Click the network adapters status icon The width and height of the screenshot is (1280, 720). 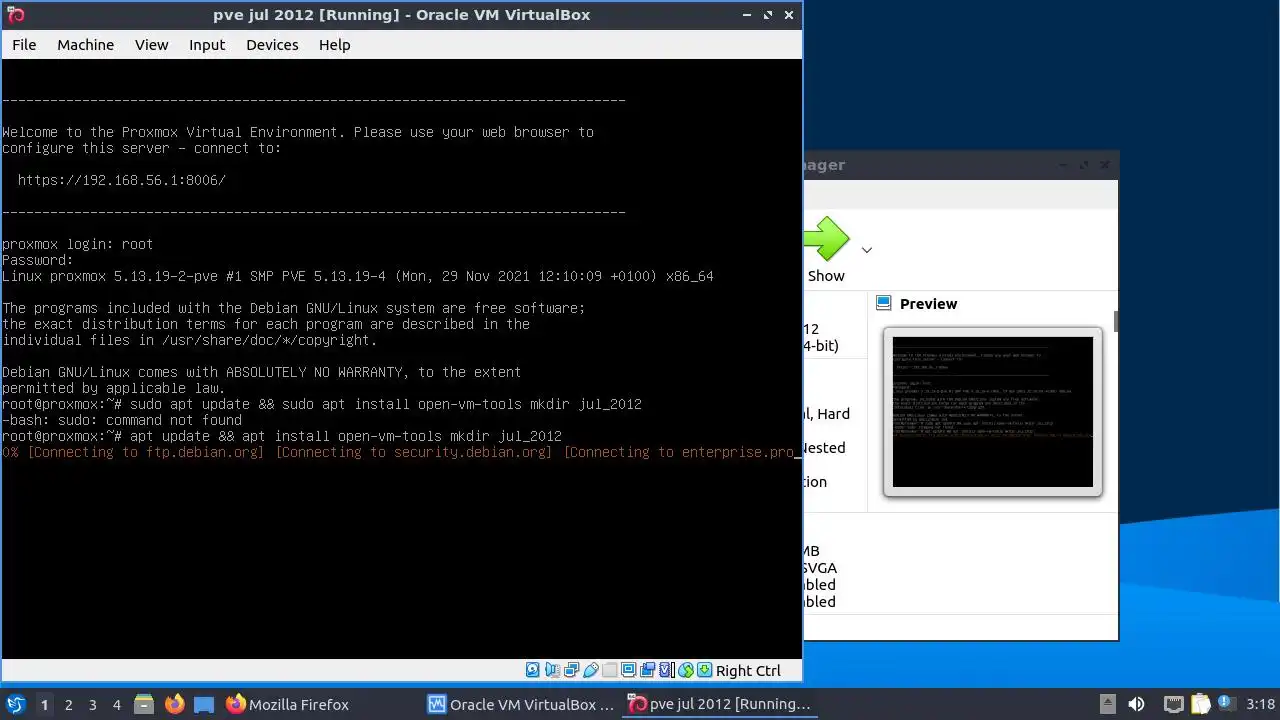[x=571, y=670]
